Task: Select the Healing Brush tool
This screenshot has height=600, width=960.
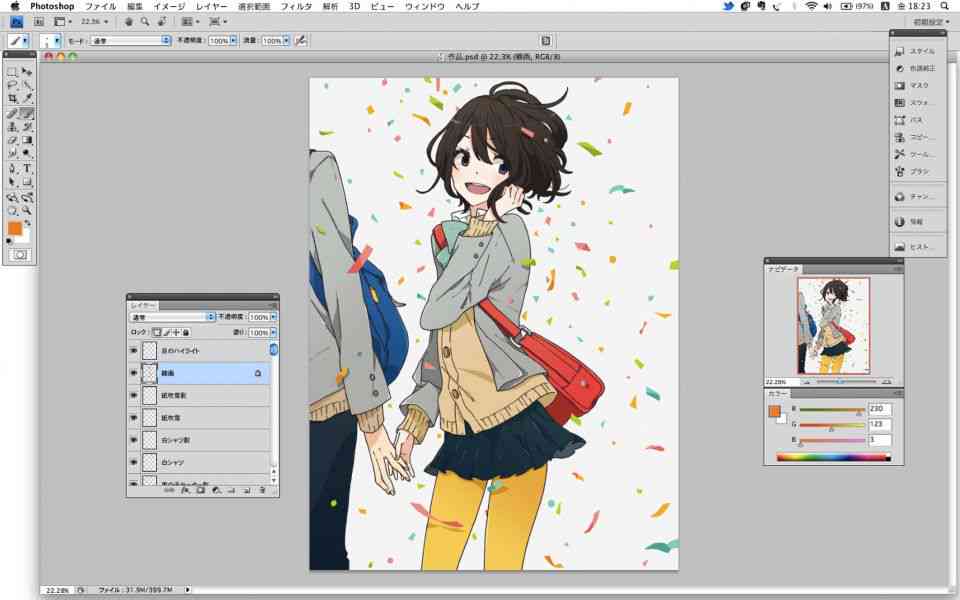Action: pos(12,114)
